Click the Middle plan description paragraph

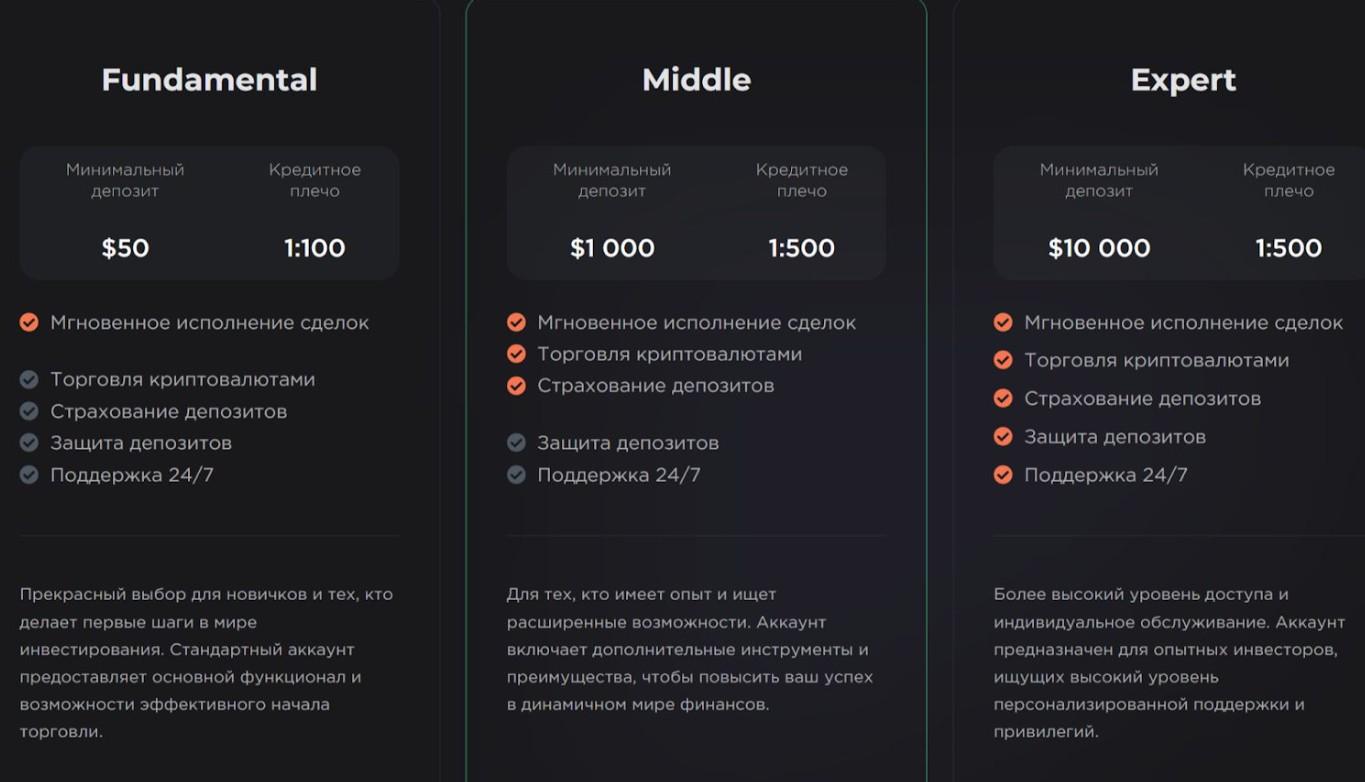[x=690, y=649]
